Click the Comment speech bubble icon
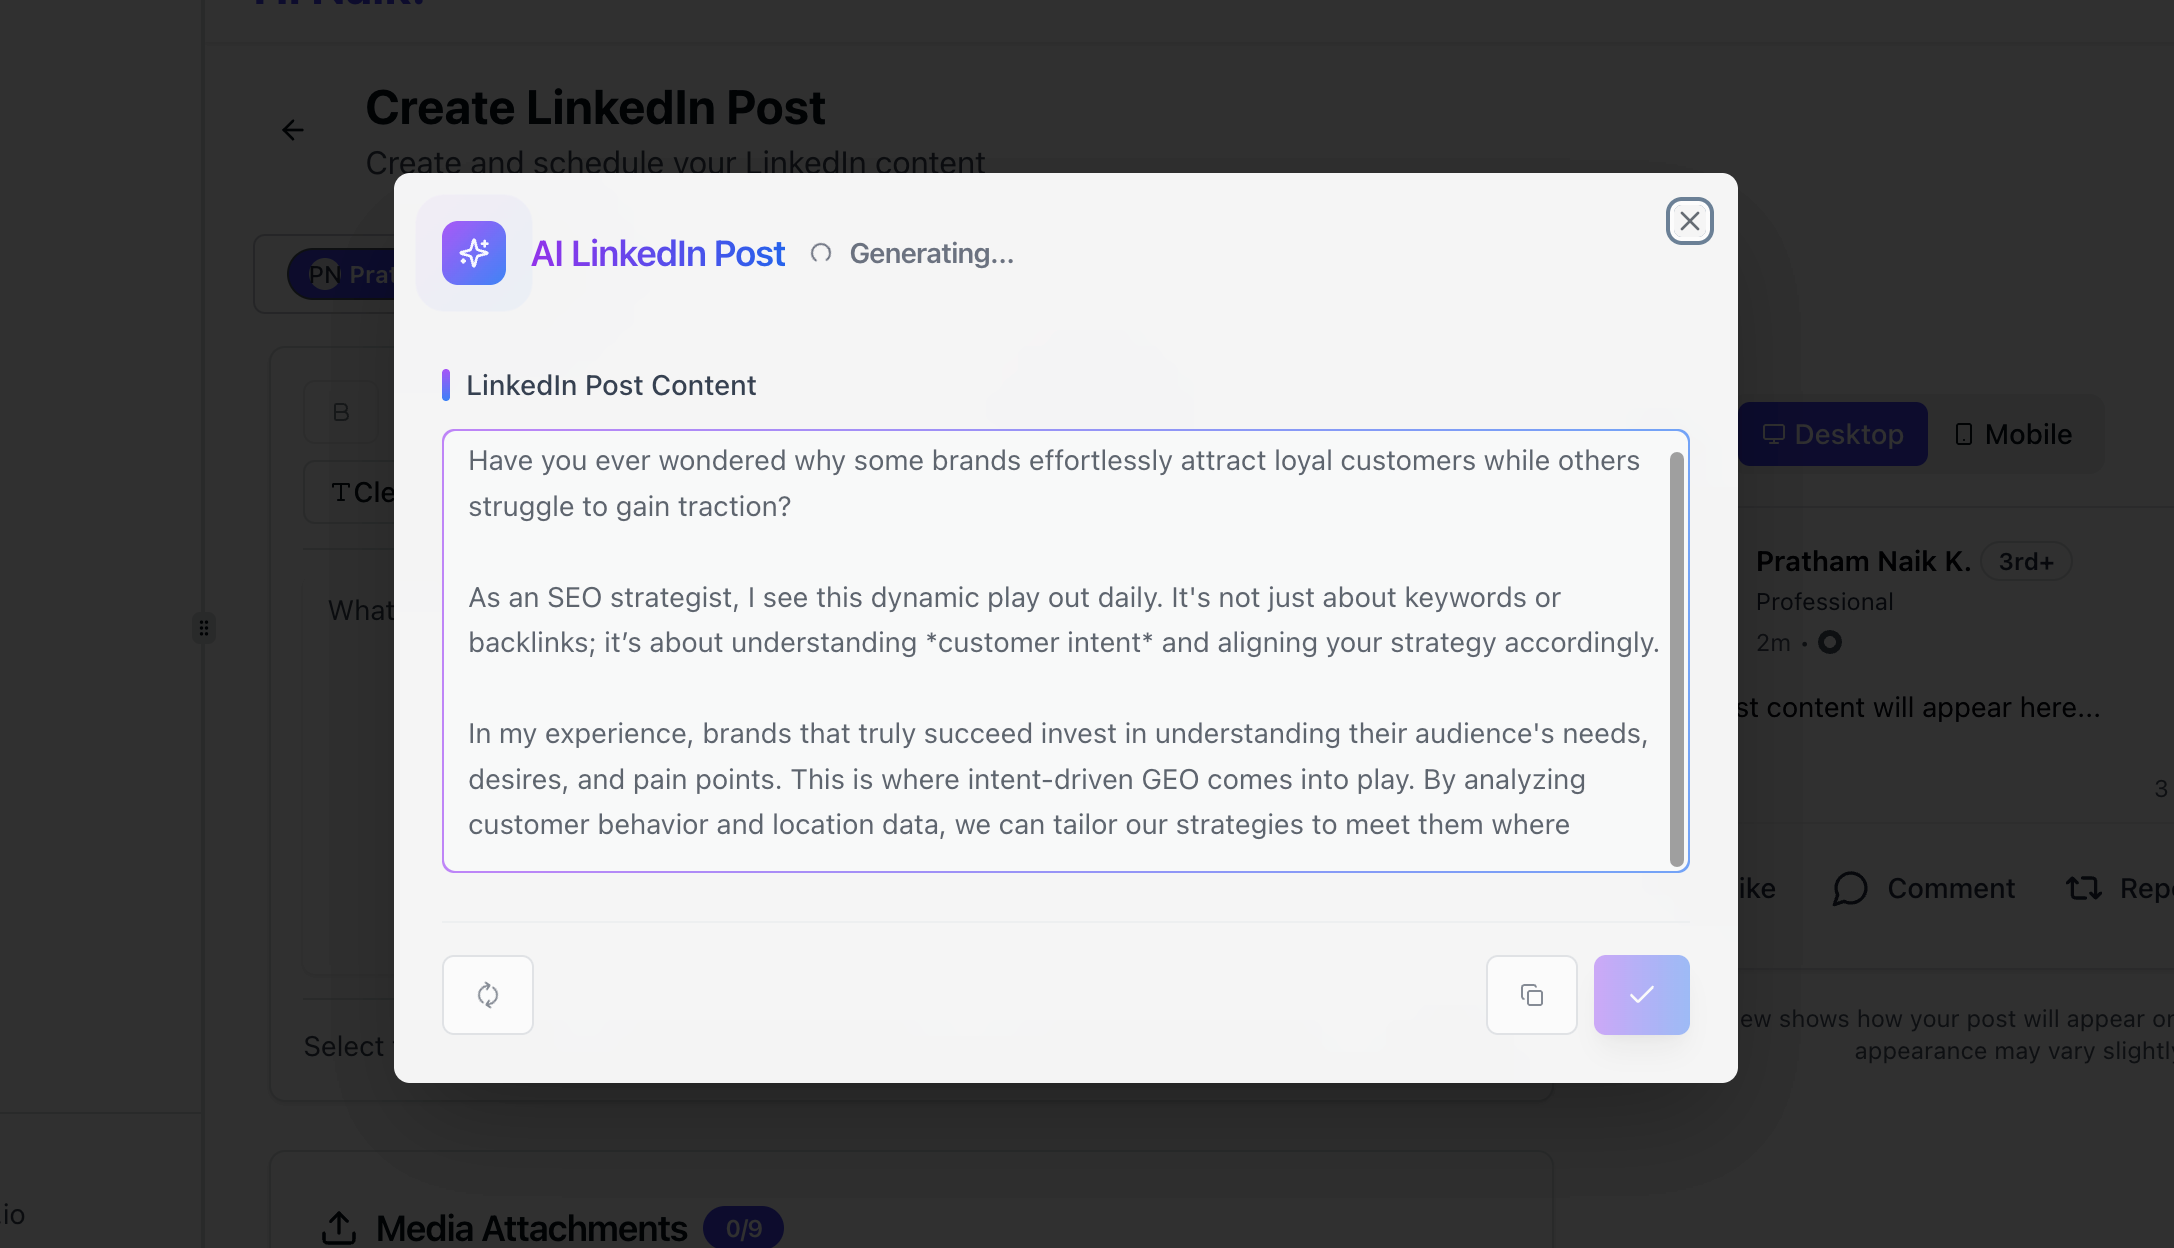Image resolution: width=2174 pixels, height=1248 pixels. point(1850,888)
